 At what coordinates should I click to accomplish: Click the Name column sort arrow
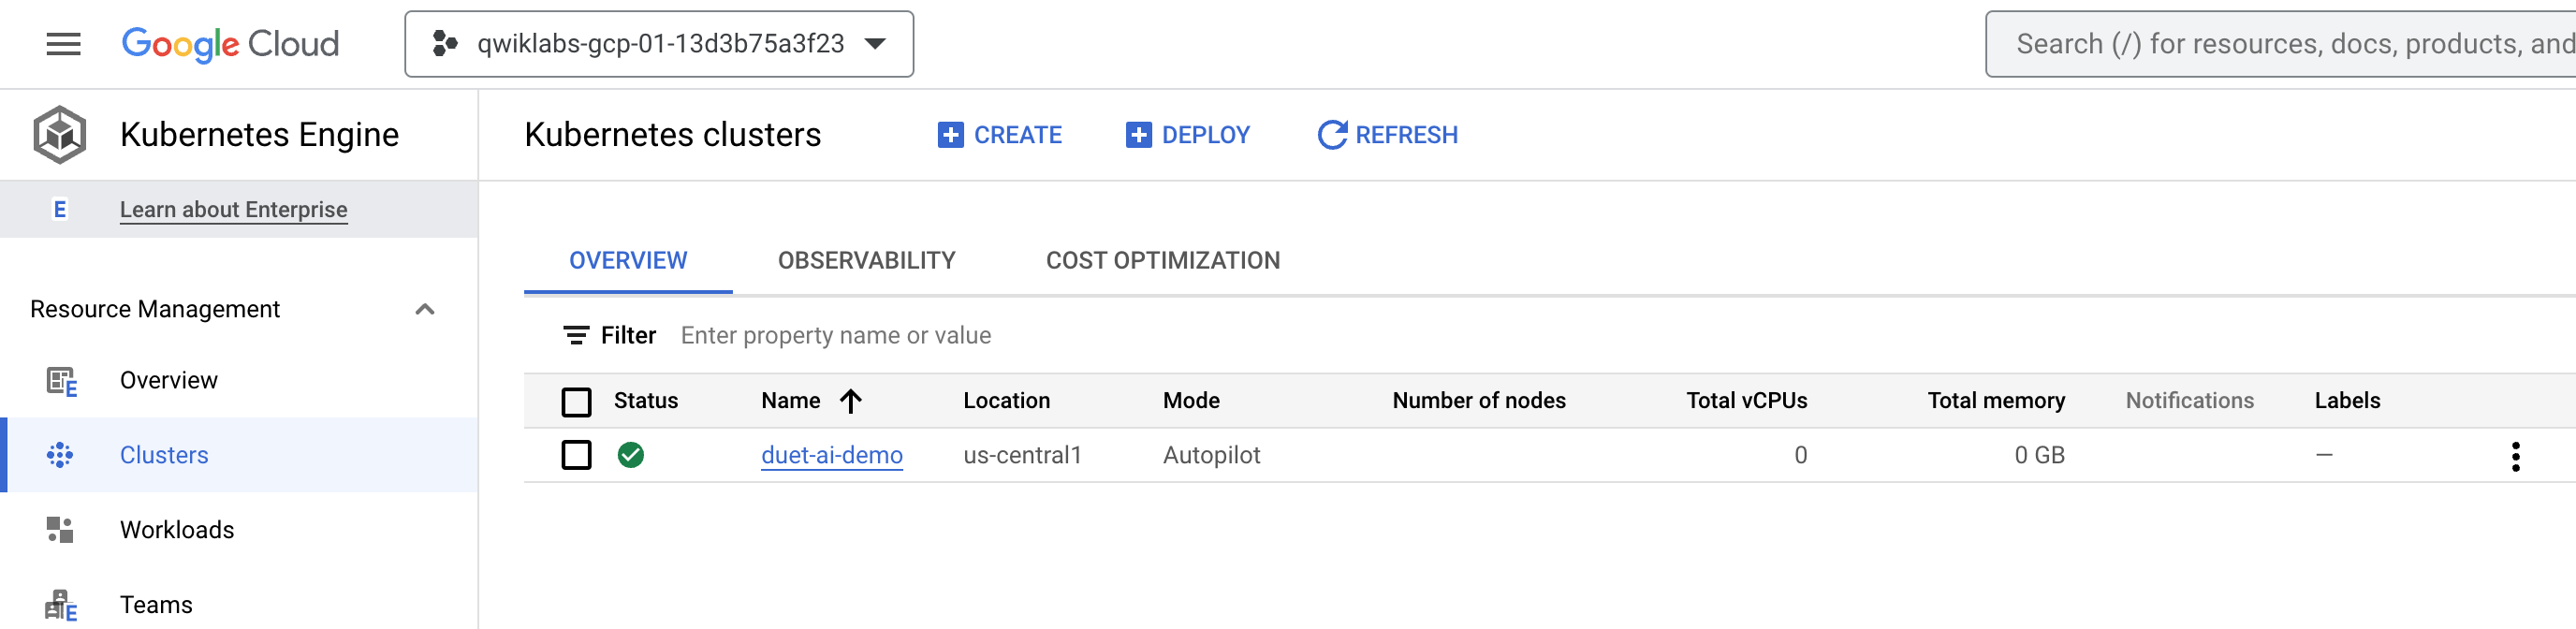point(851,401)
